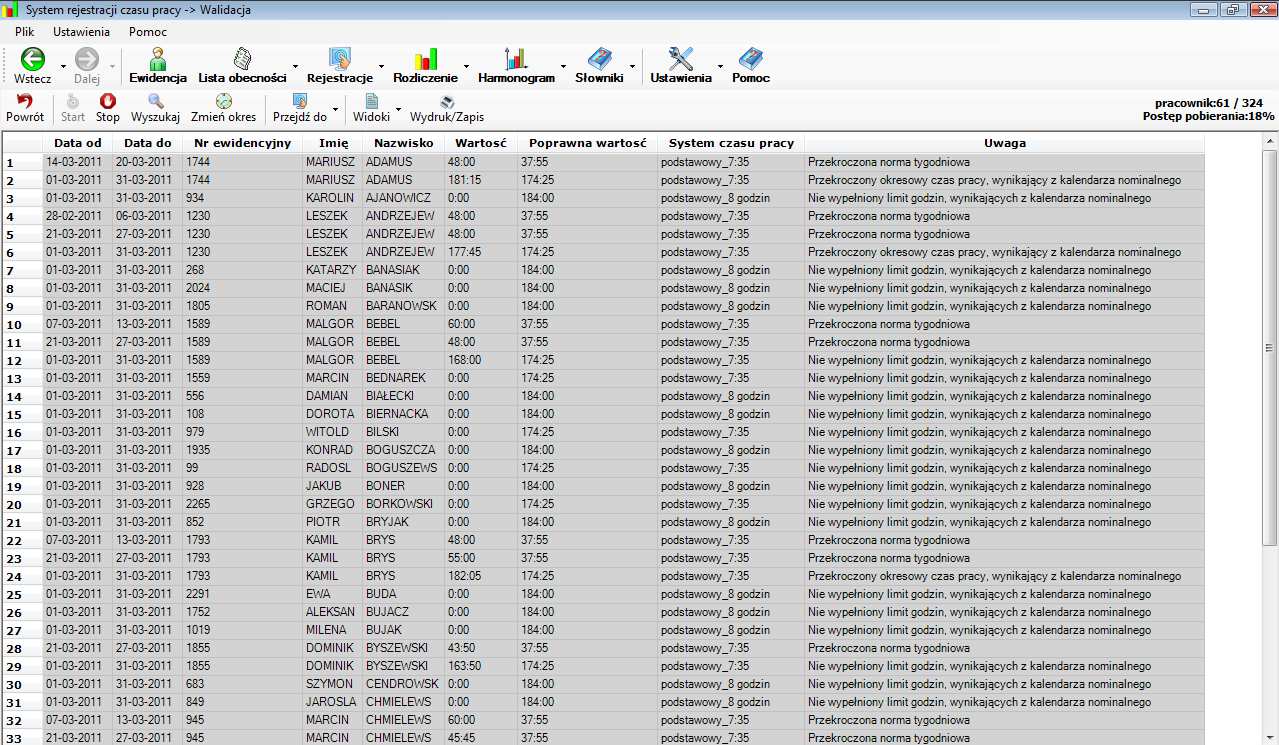Expand the Rejestracje dropdown arrow
Screen dimensions: 1279x745
(x=382, y=67)
